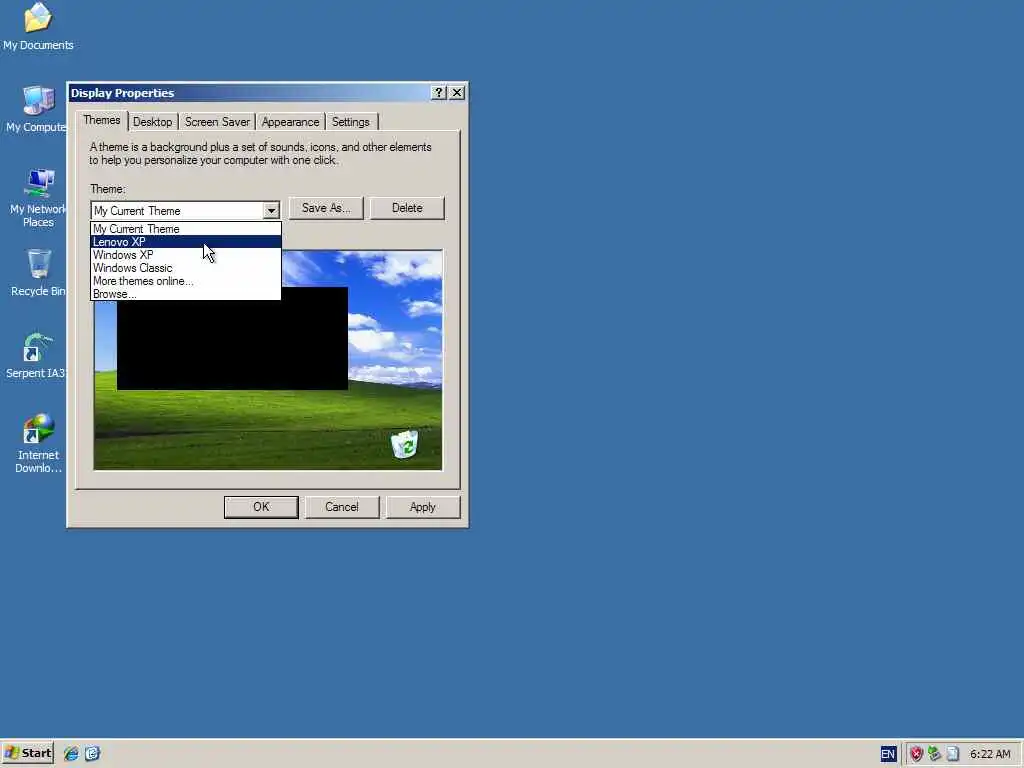Switch to the Desktop tab
The width and height of the screenshot is (1024, 768).
153,122
